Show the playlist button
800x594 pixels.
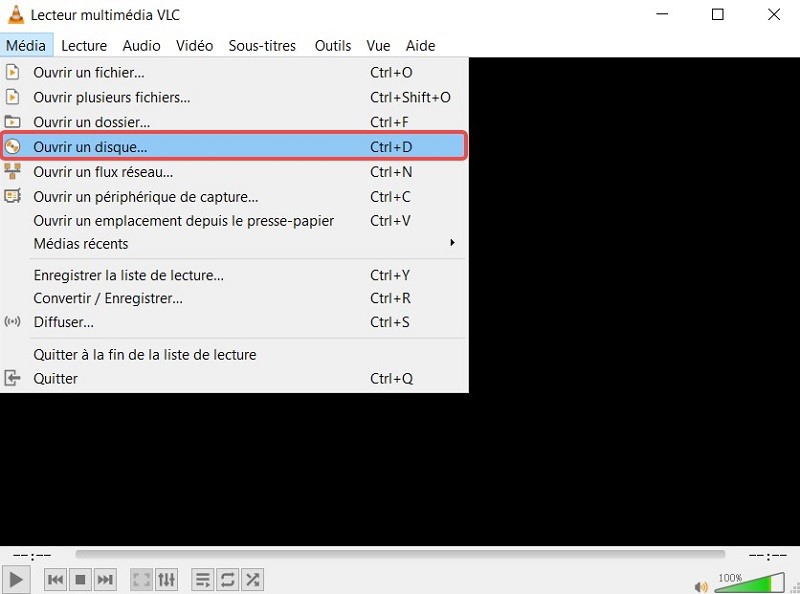click(203, 580)
